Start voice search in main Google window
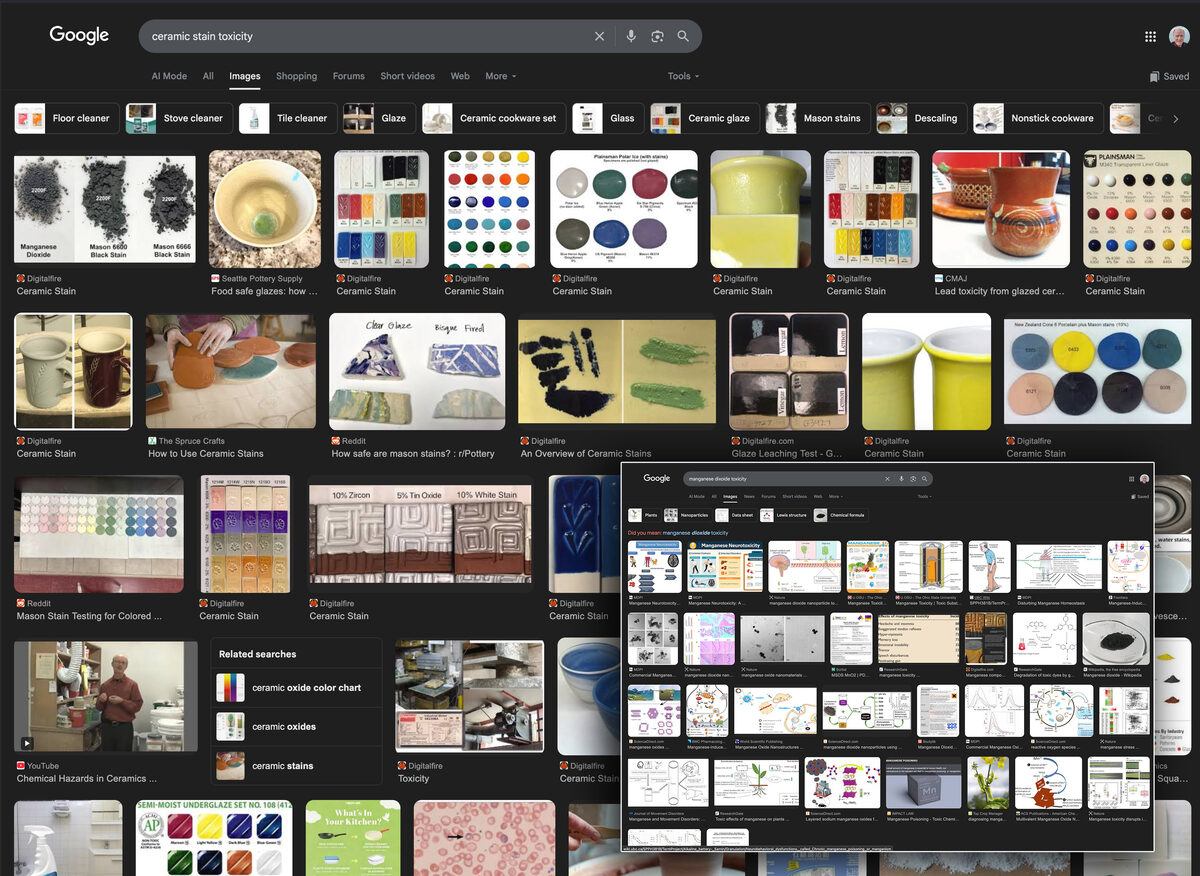Image resolution: width=1200 pixels, height=876 pixels. click(x=631, y=36)
